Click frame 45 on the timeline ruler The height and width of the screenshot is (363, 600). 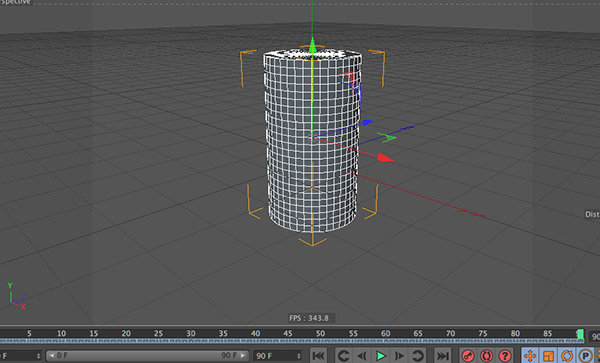[x=288, y=333]
